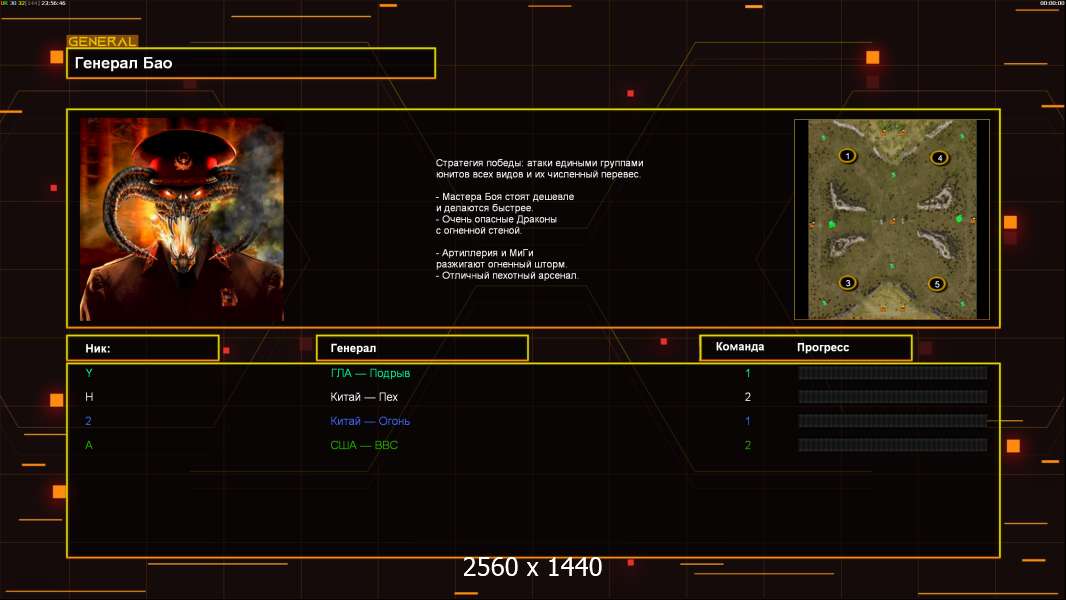Click start position marker 5 on the map
1066x600 pixels.
point(937,284)
